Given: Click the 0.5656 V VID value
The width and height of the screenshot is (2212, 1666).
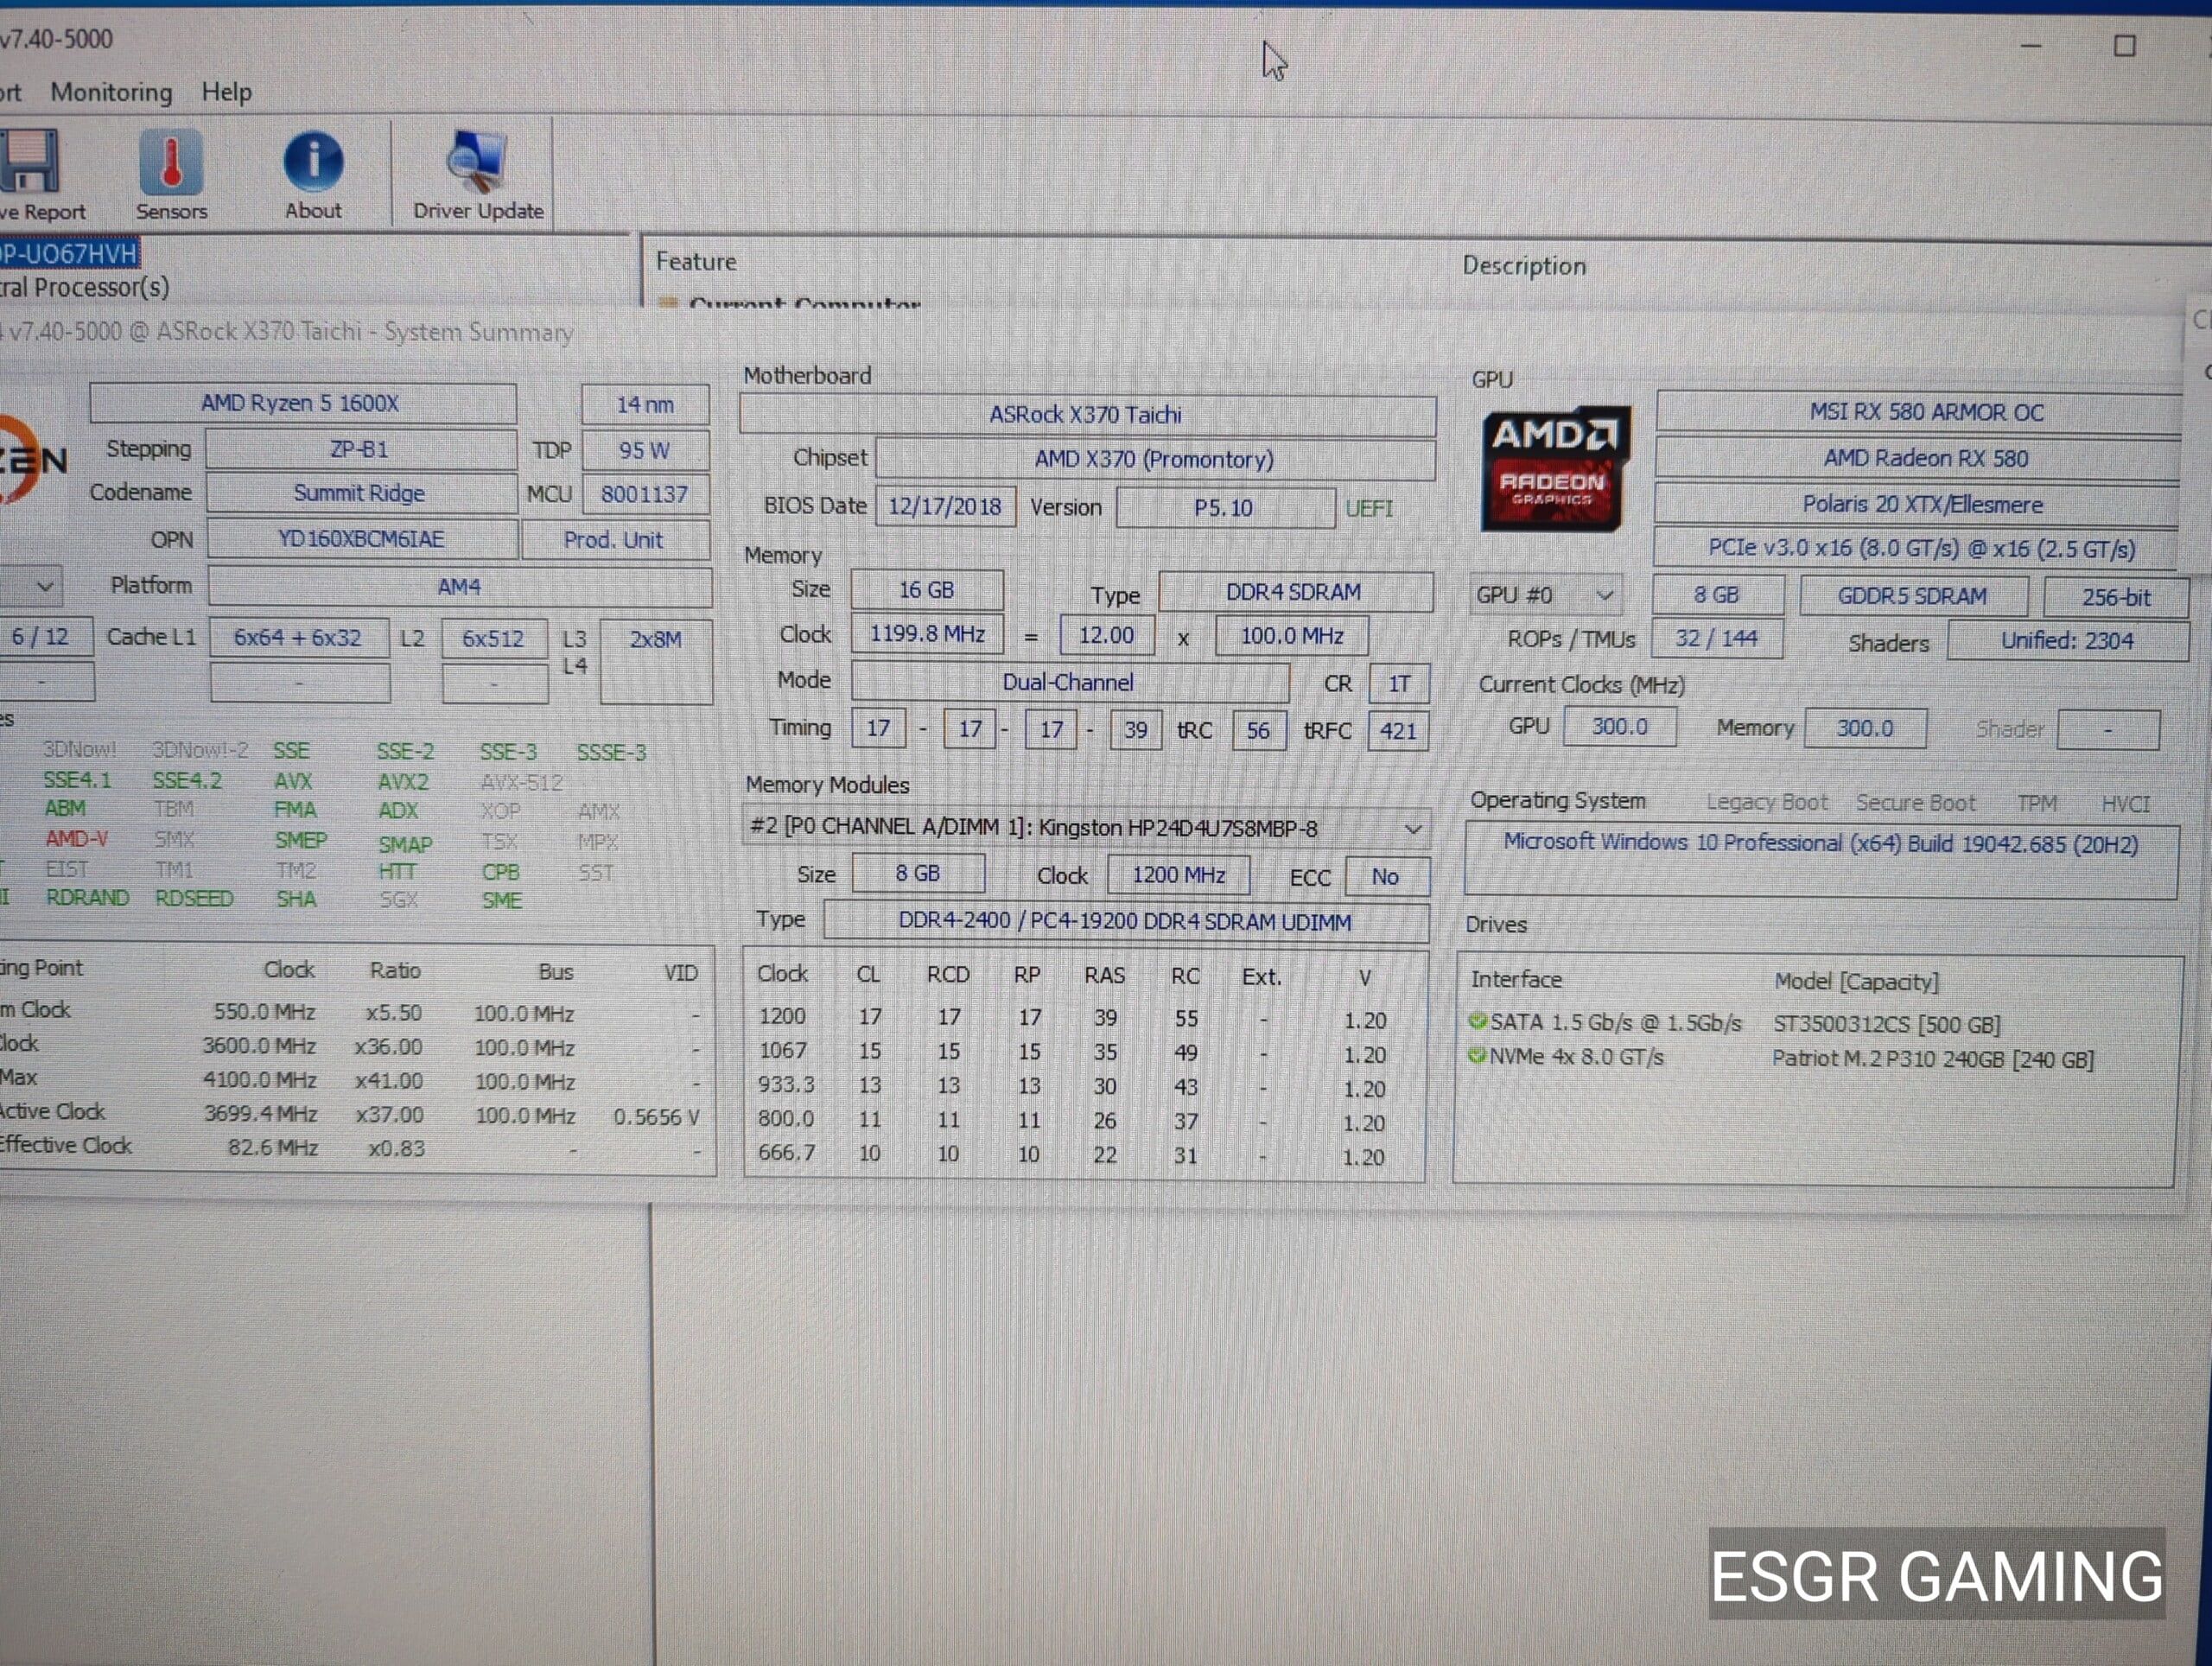Looking at the screenshot, I should pos(656,1117).
